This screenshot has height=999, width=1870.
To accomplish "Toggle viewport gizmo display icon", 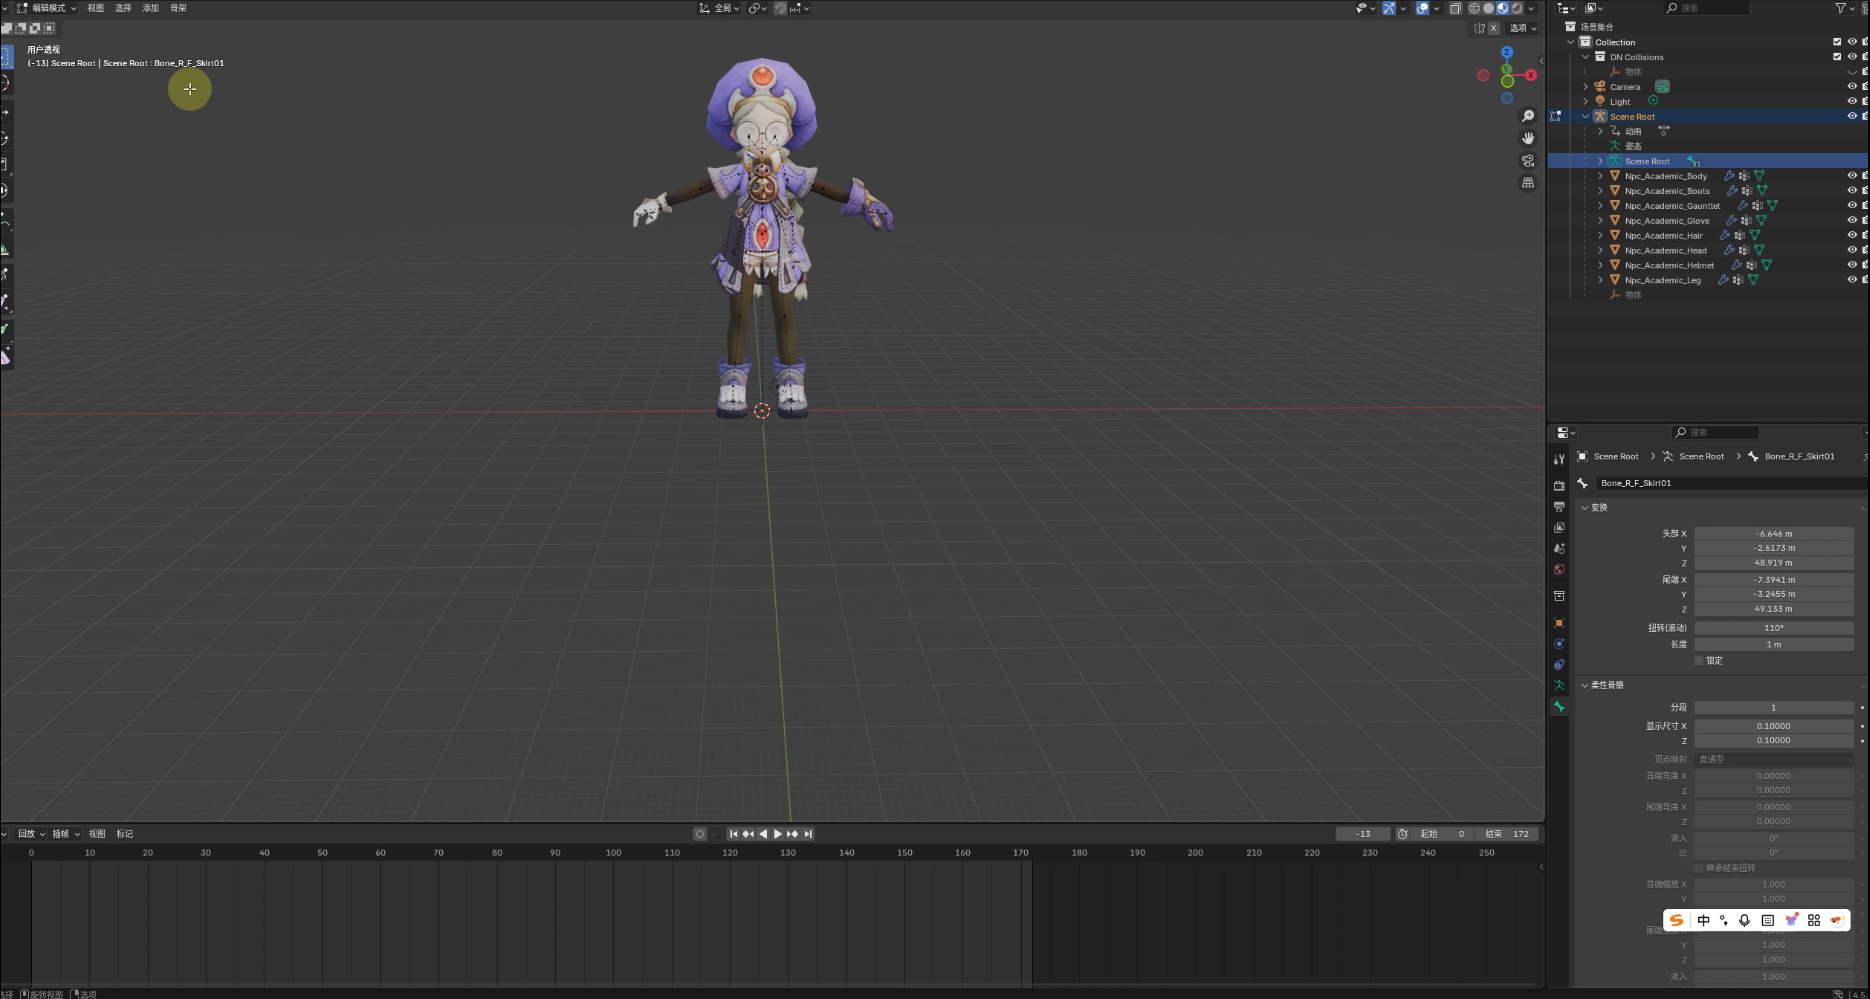I will (1389, 8).
